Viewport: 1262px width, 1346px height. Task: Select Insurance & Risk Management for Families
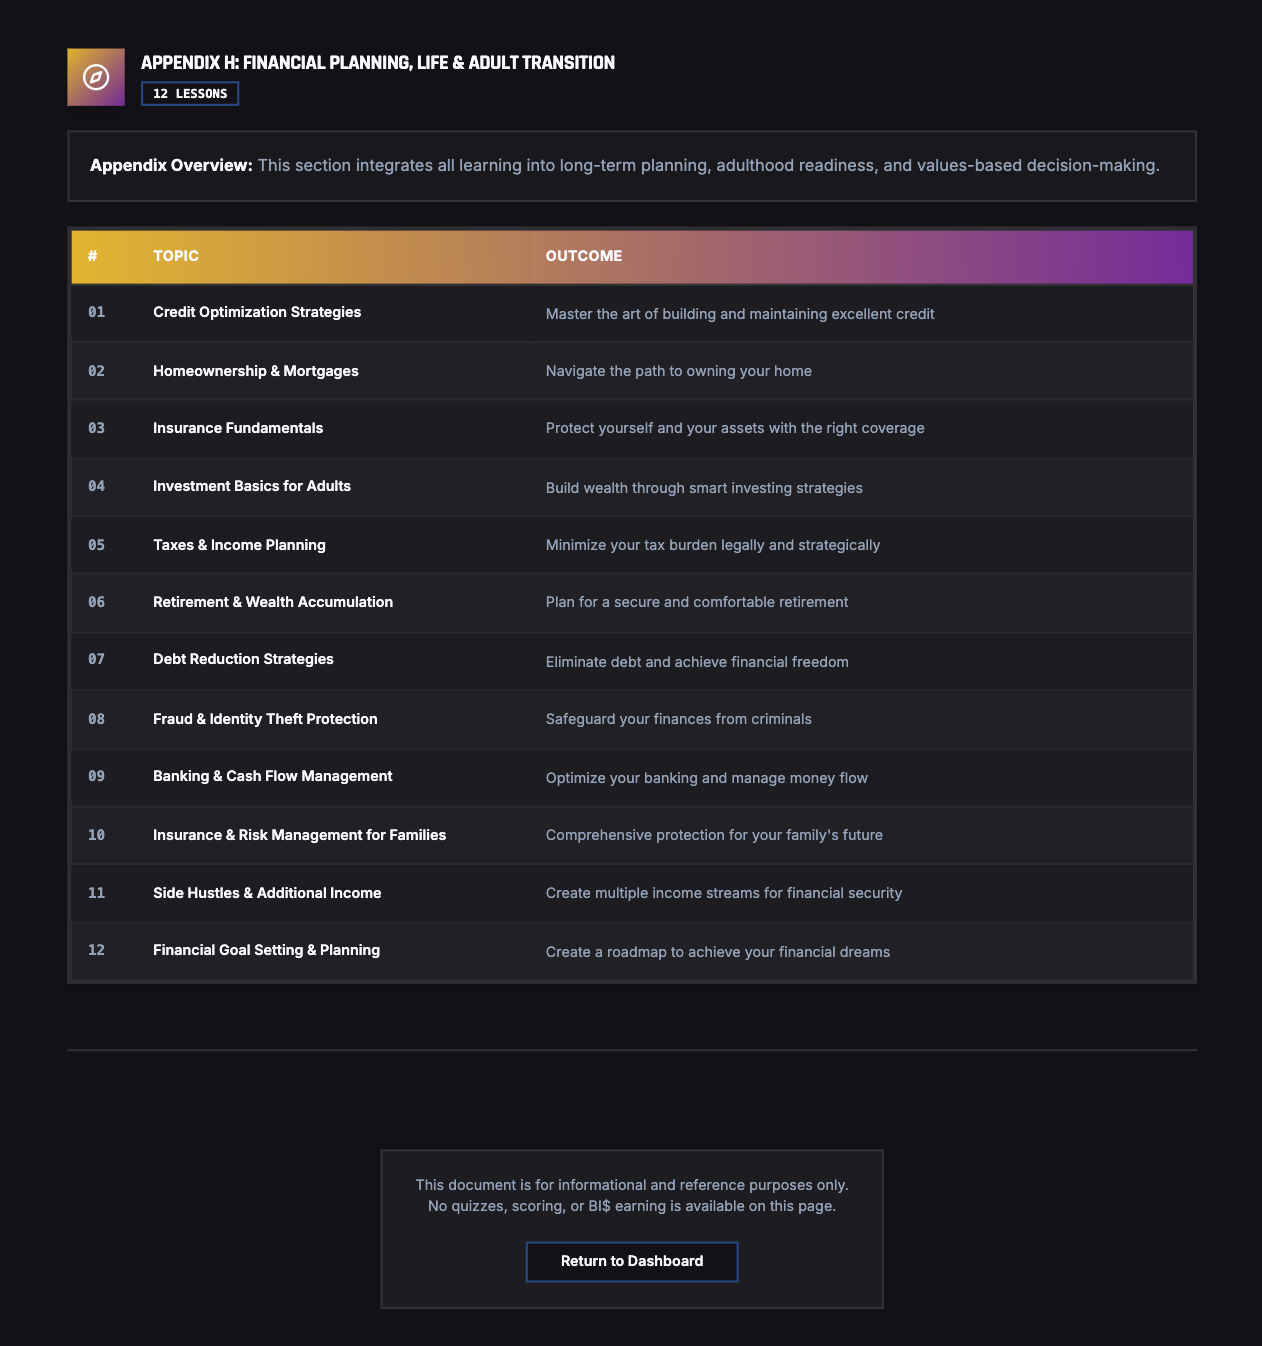(299, 835)
